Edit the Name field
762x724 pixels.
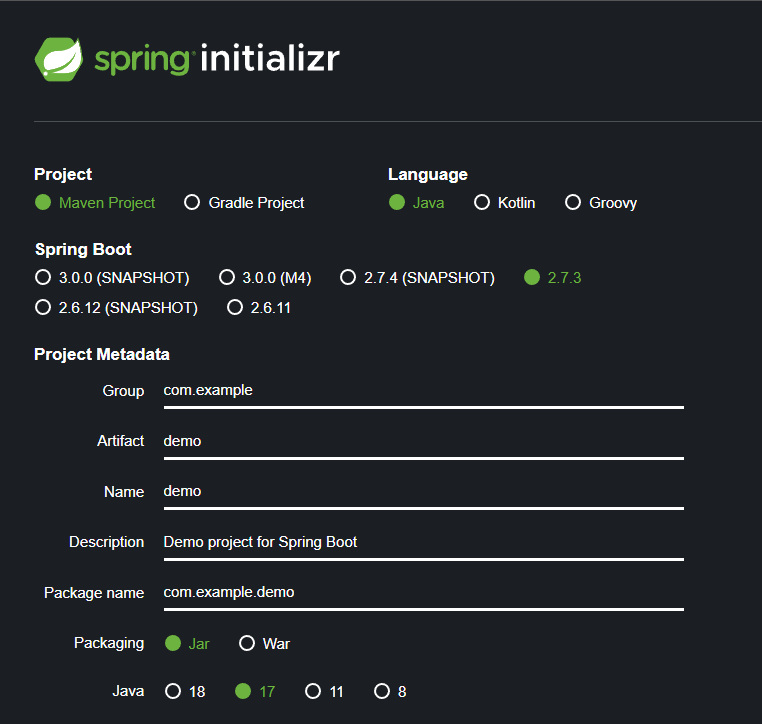pyautogui.click(x=424, y=493)
